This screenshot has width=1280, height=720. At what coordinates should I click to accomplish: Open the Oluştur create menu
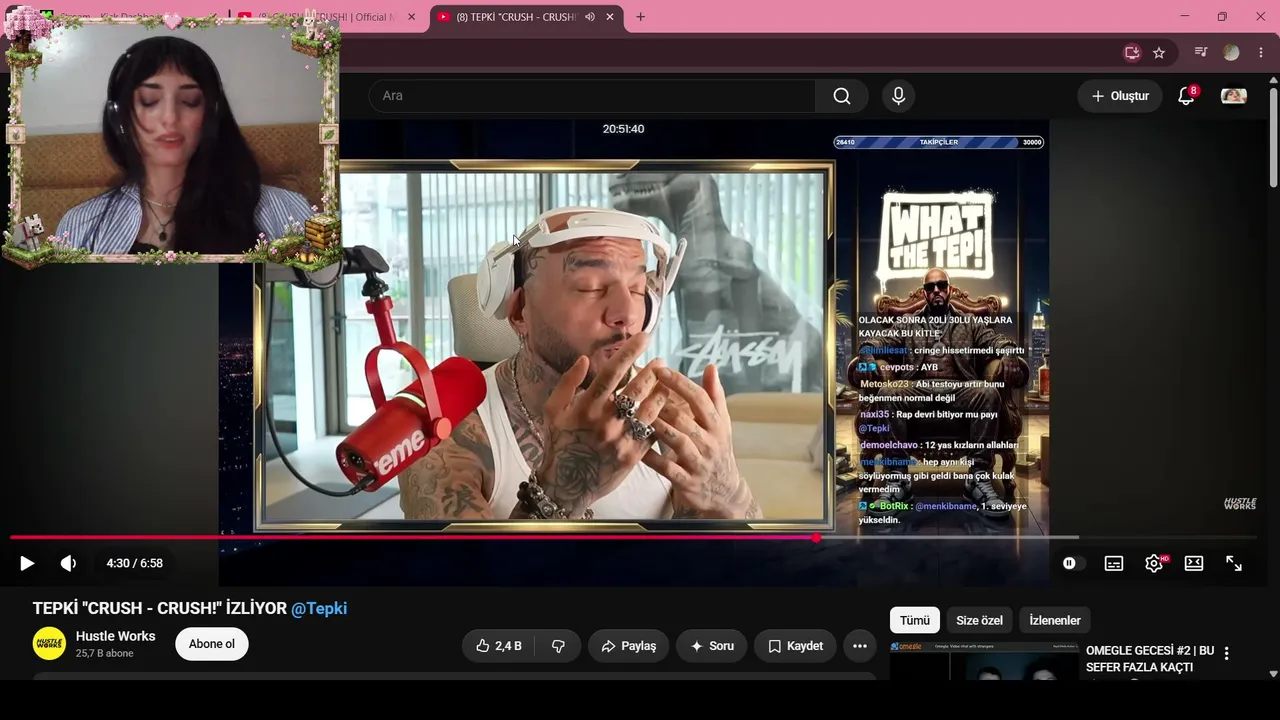point(1120,96)
